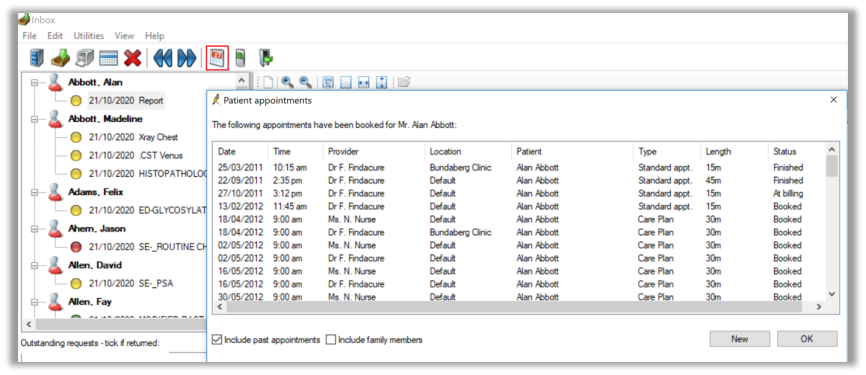
Task: Select 21/10/2020 Xray Chest item
Action: pos(133,137)
